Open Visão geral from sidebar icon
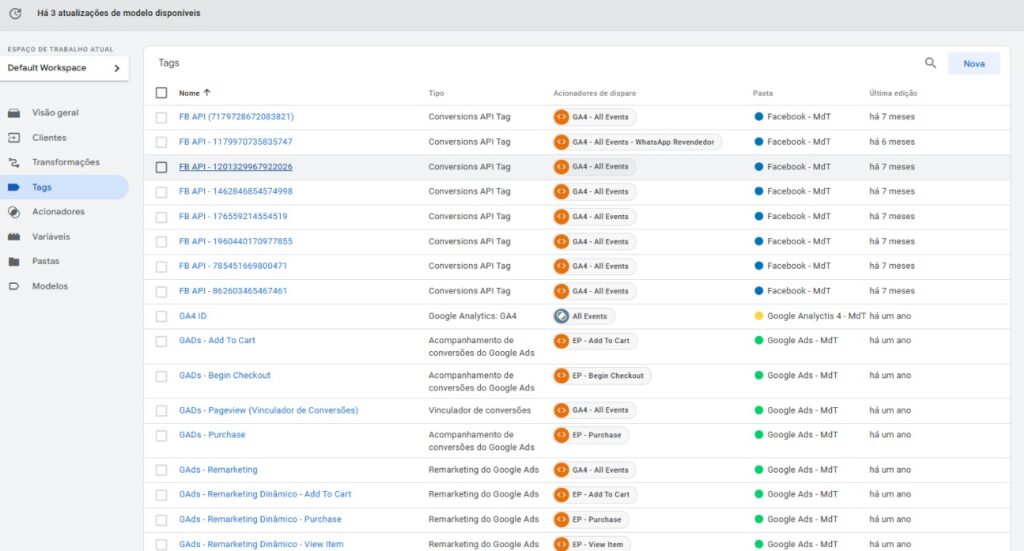This screenshot has height=551, width=1024. pyautogui.click(x=14, y=113)
